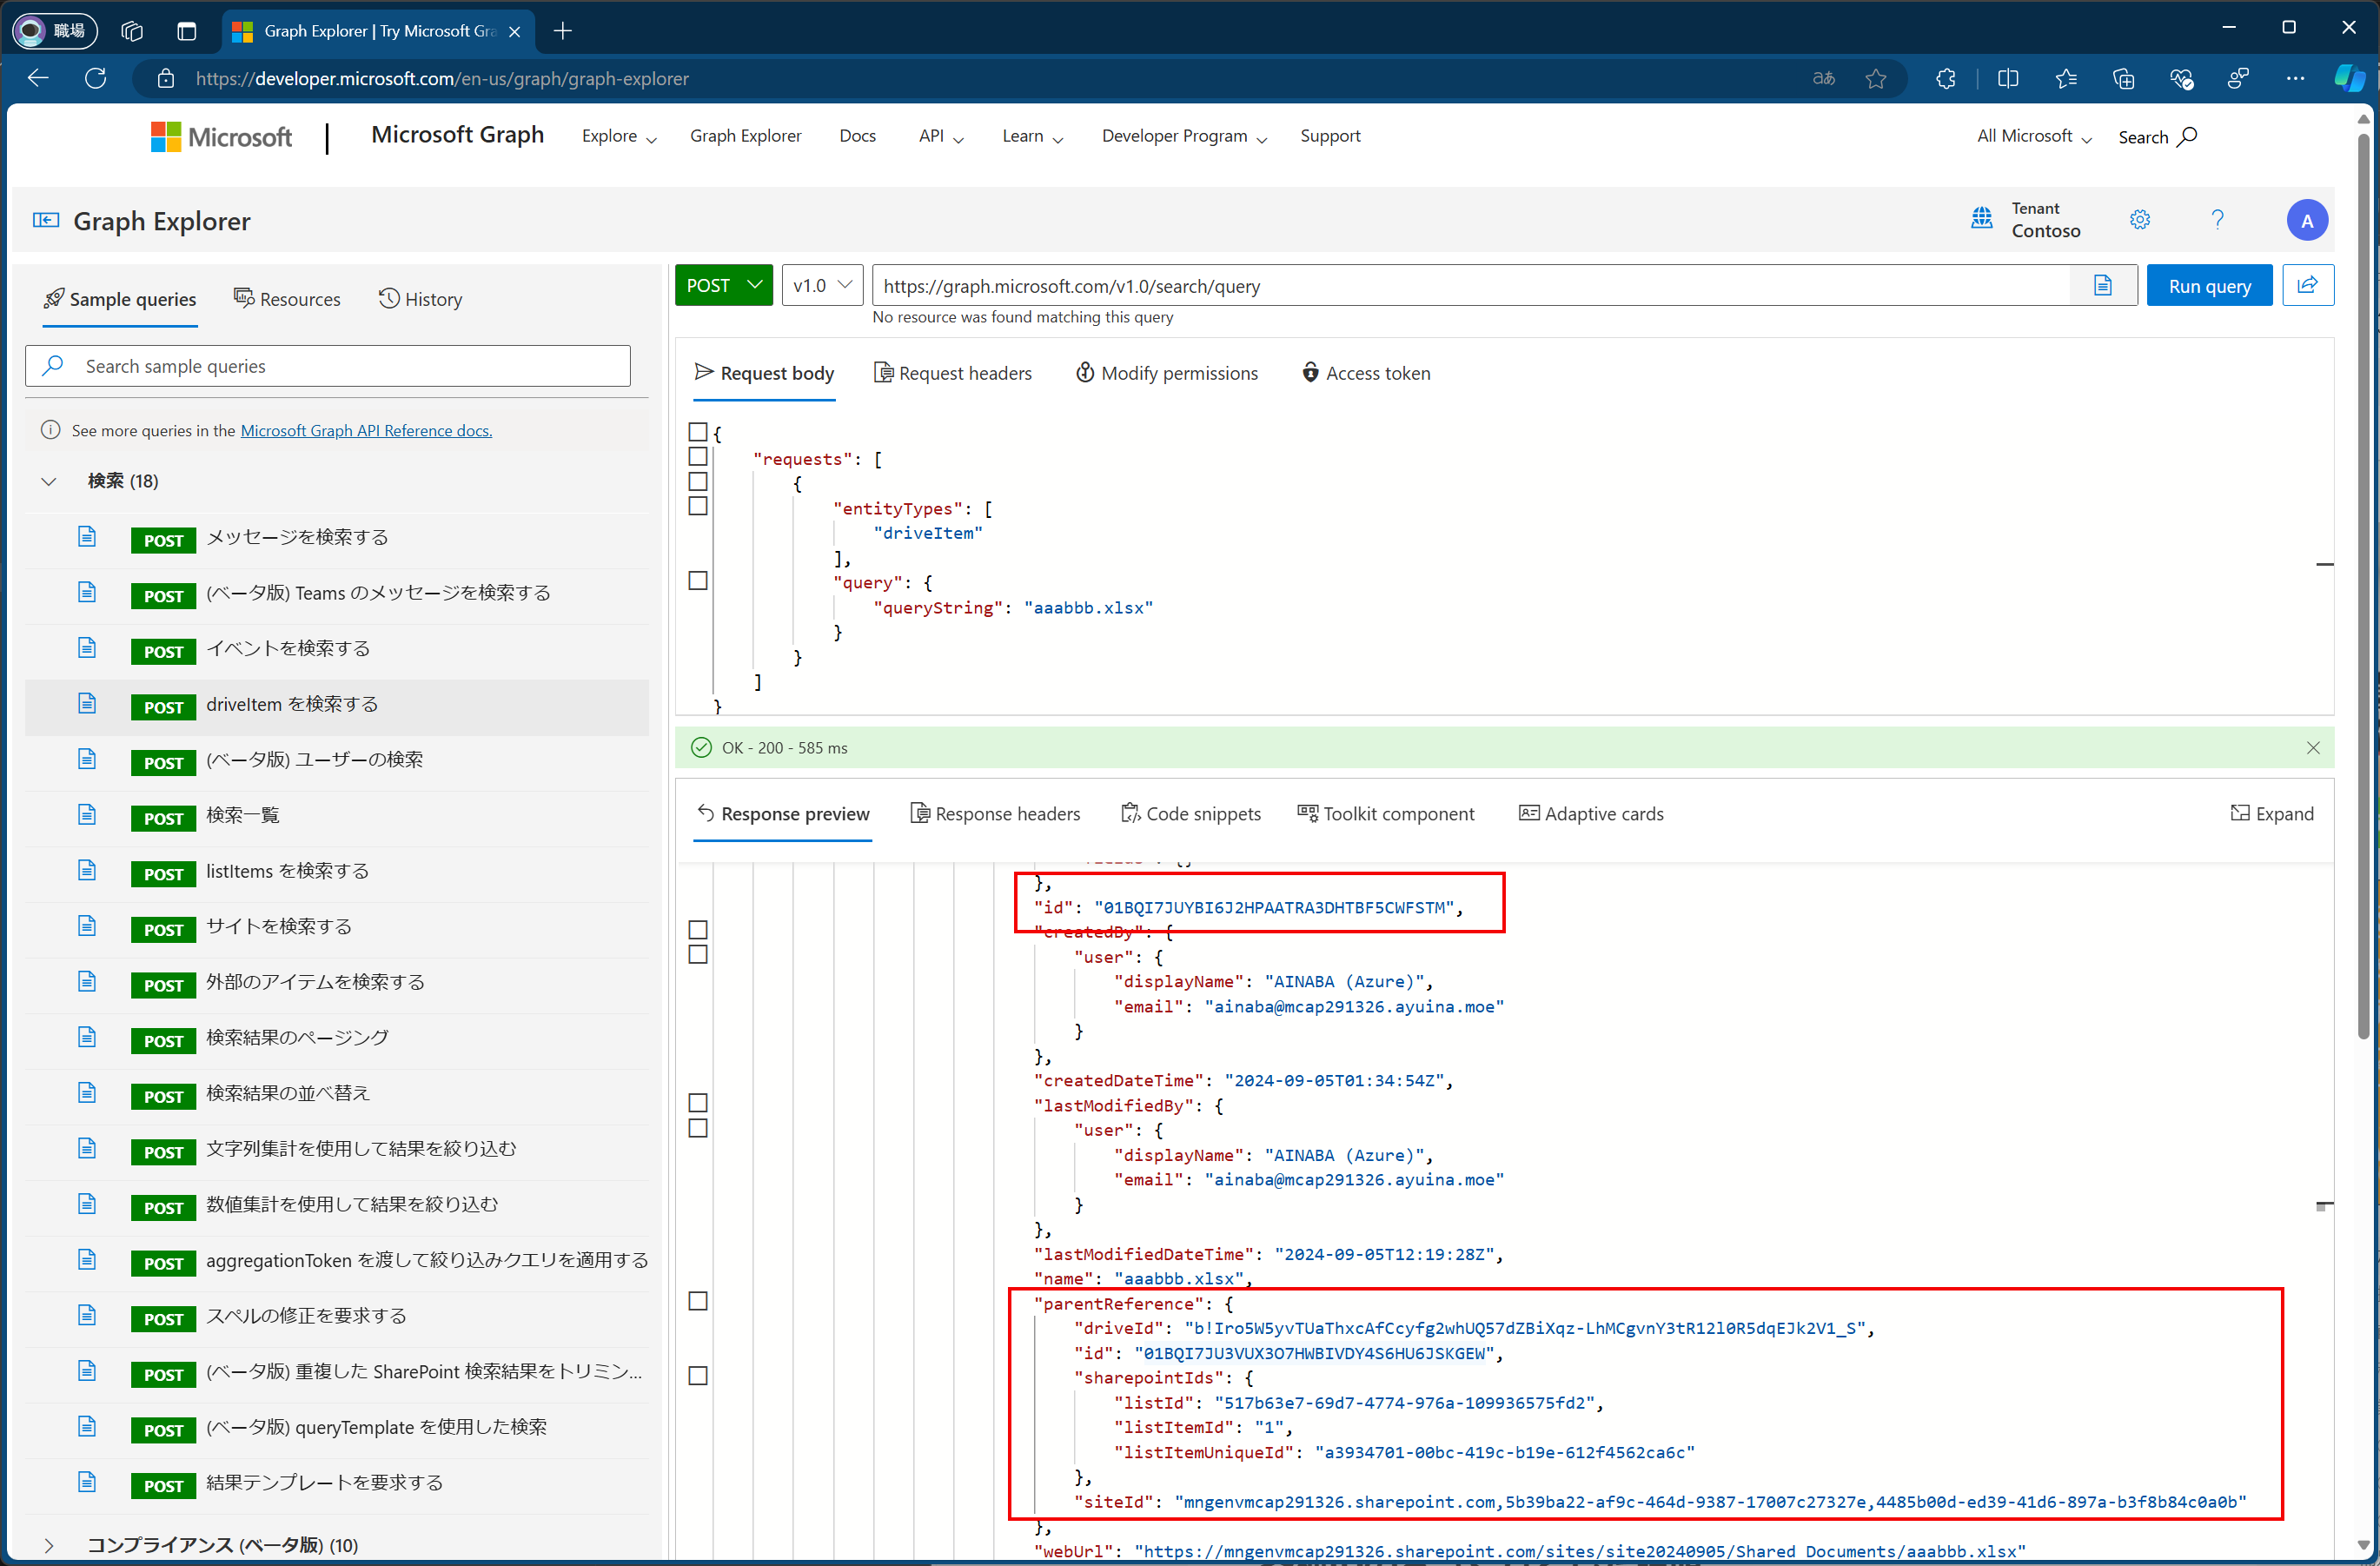Open browser settings and more menu
The image size is (2380, 1566).
tap(2296, 78)
